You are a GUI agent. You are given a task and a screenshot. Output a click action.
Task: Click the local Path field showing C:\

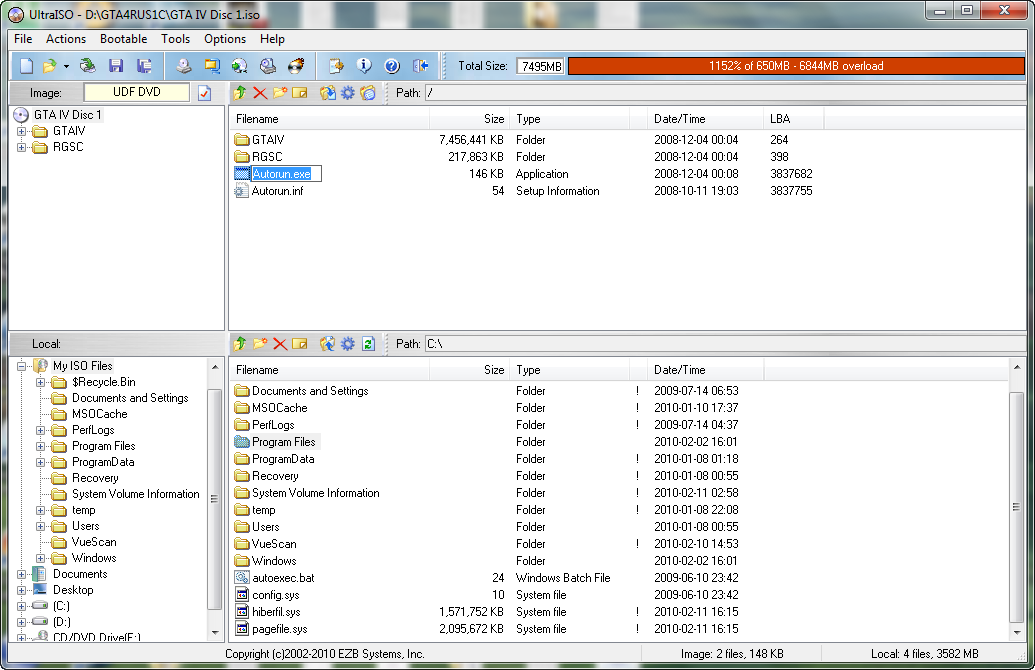725,344
